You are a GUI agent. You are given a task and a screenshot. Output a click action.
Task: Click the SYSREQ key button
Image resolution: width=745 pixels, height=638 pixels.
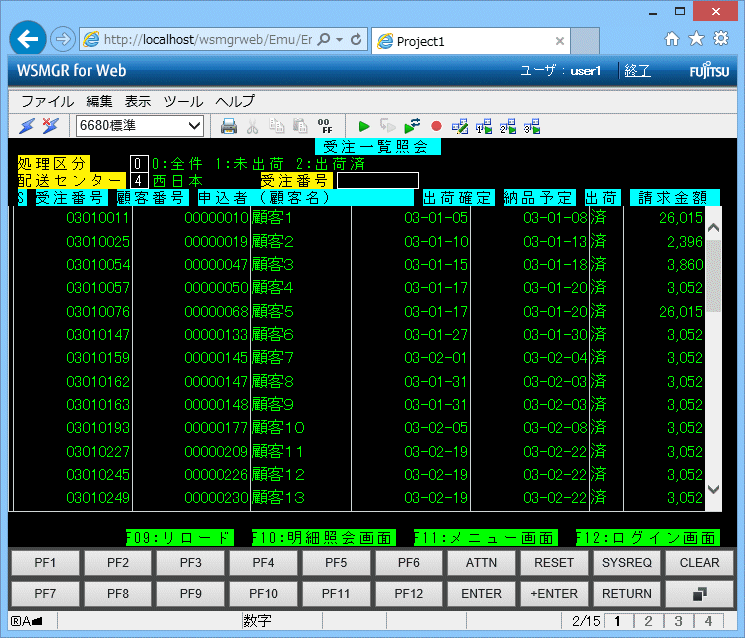[x=627, y=563]
